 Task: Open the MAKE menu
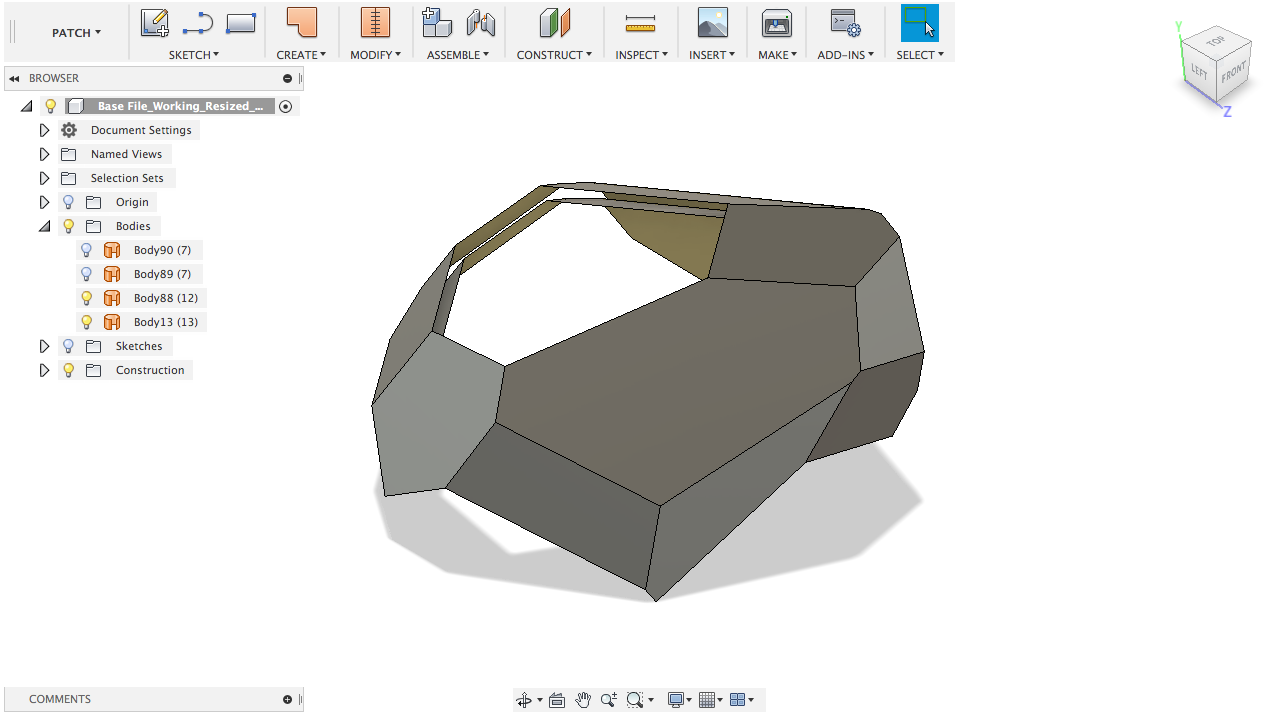point(777,55)
